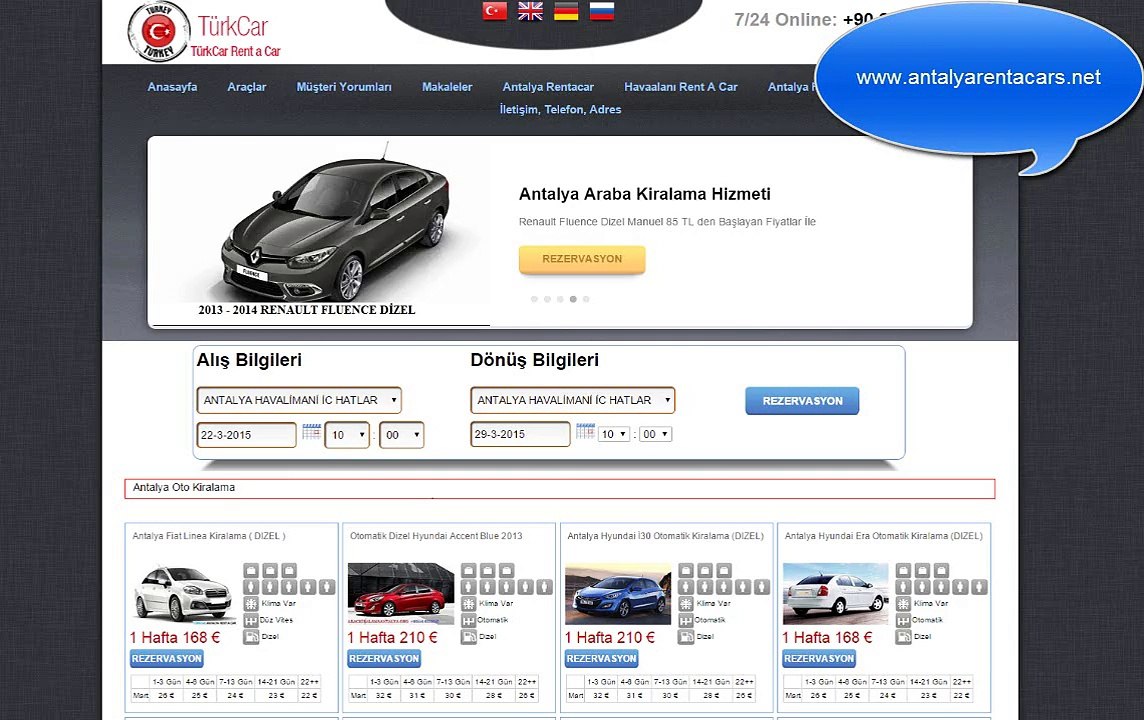
Task: Open Antalya Fiat Linea Kiralama title link
Action: (209, 536)
